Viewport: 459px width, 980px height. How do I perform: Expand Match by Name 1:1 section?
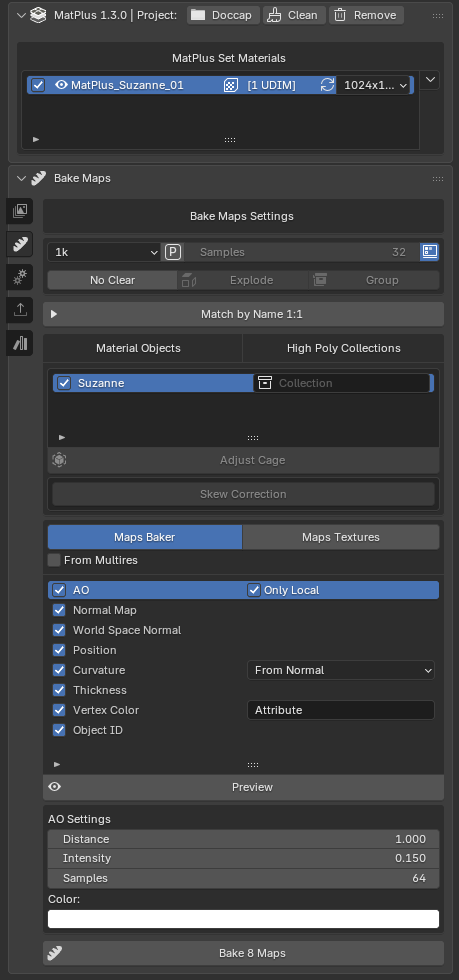(243, 314)
